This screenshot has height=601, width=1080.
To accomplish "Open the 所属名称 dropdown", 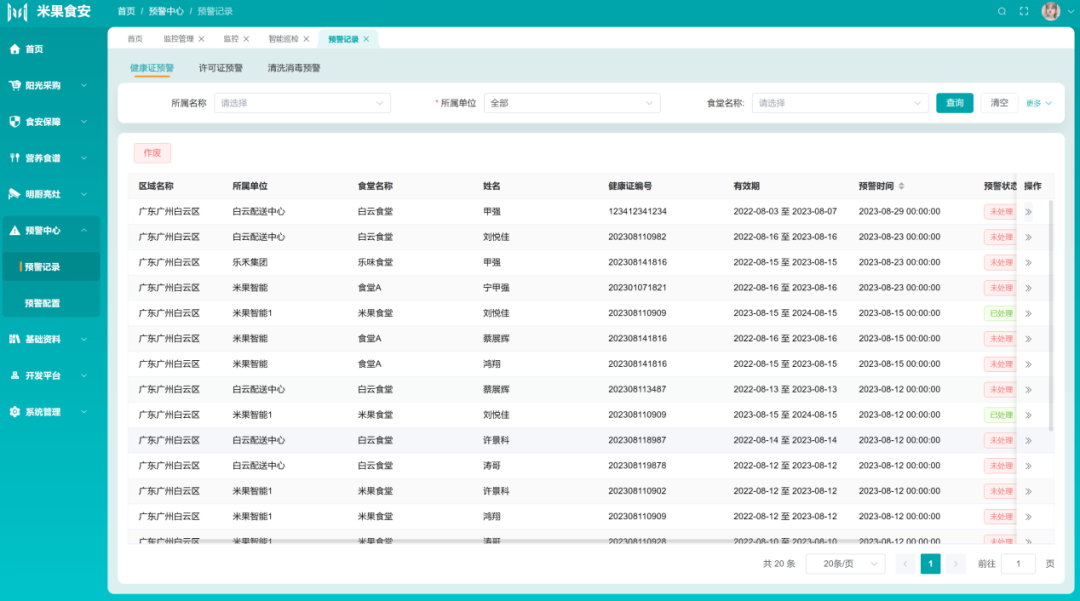I will (302, 103).
